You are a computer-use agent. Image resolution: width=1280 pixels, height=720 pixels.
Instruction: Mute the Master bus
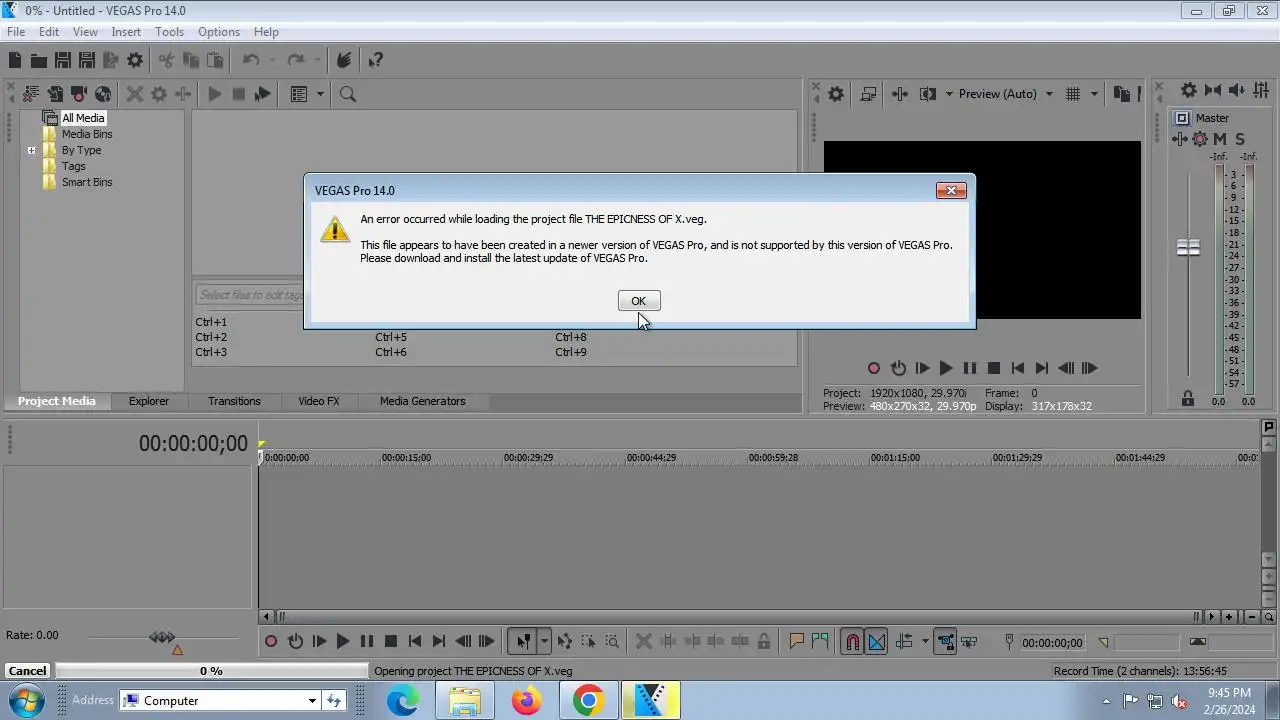pos(1219,139)
